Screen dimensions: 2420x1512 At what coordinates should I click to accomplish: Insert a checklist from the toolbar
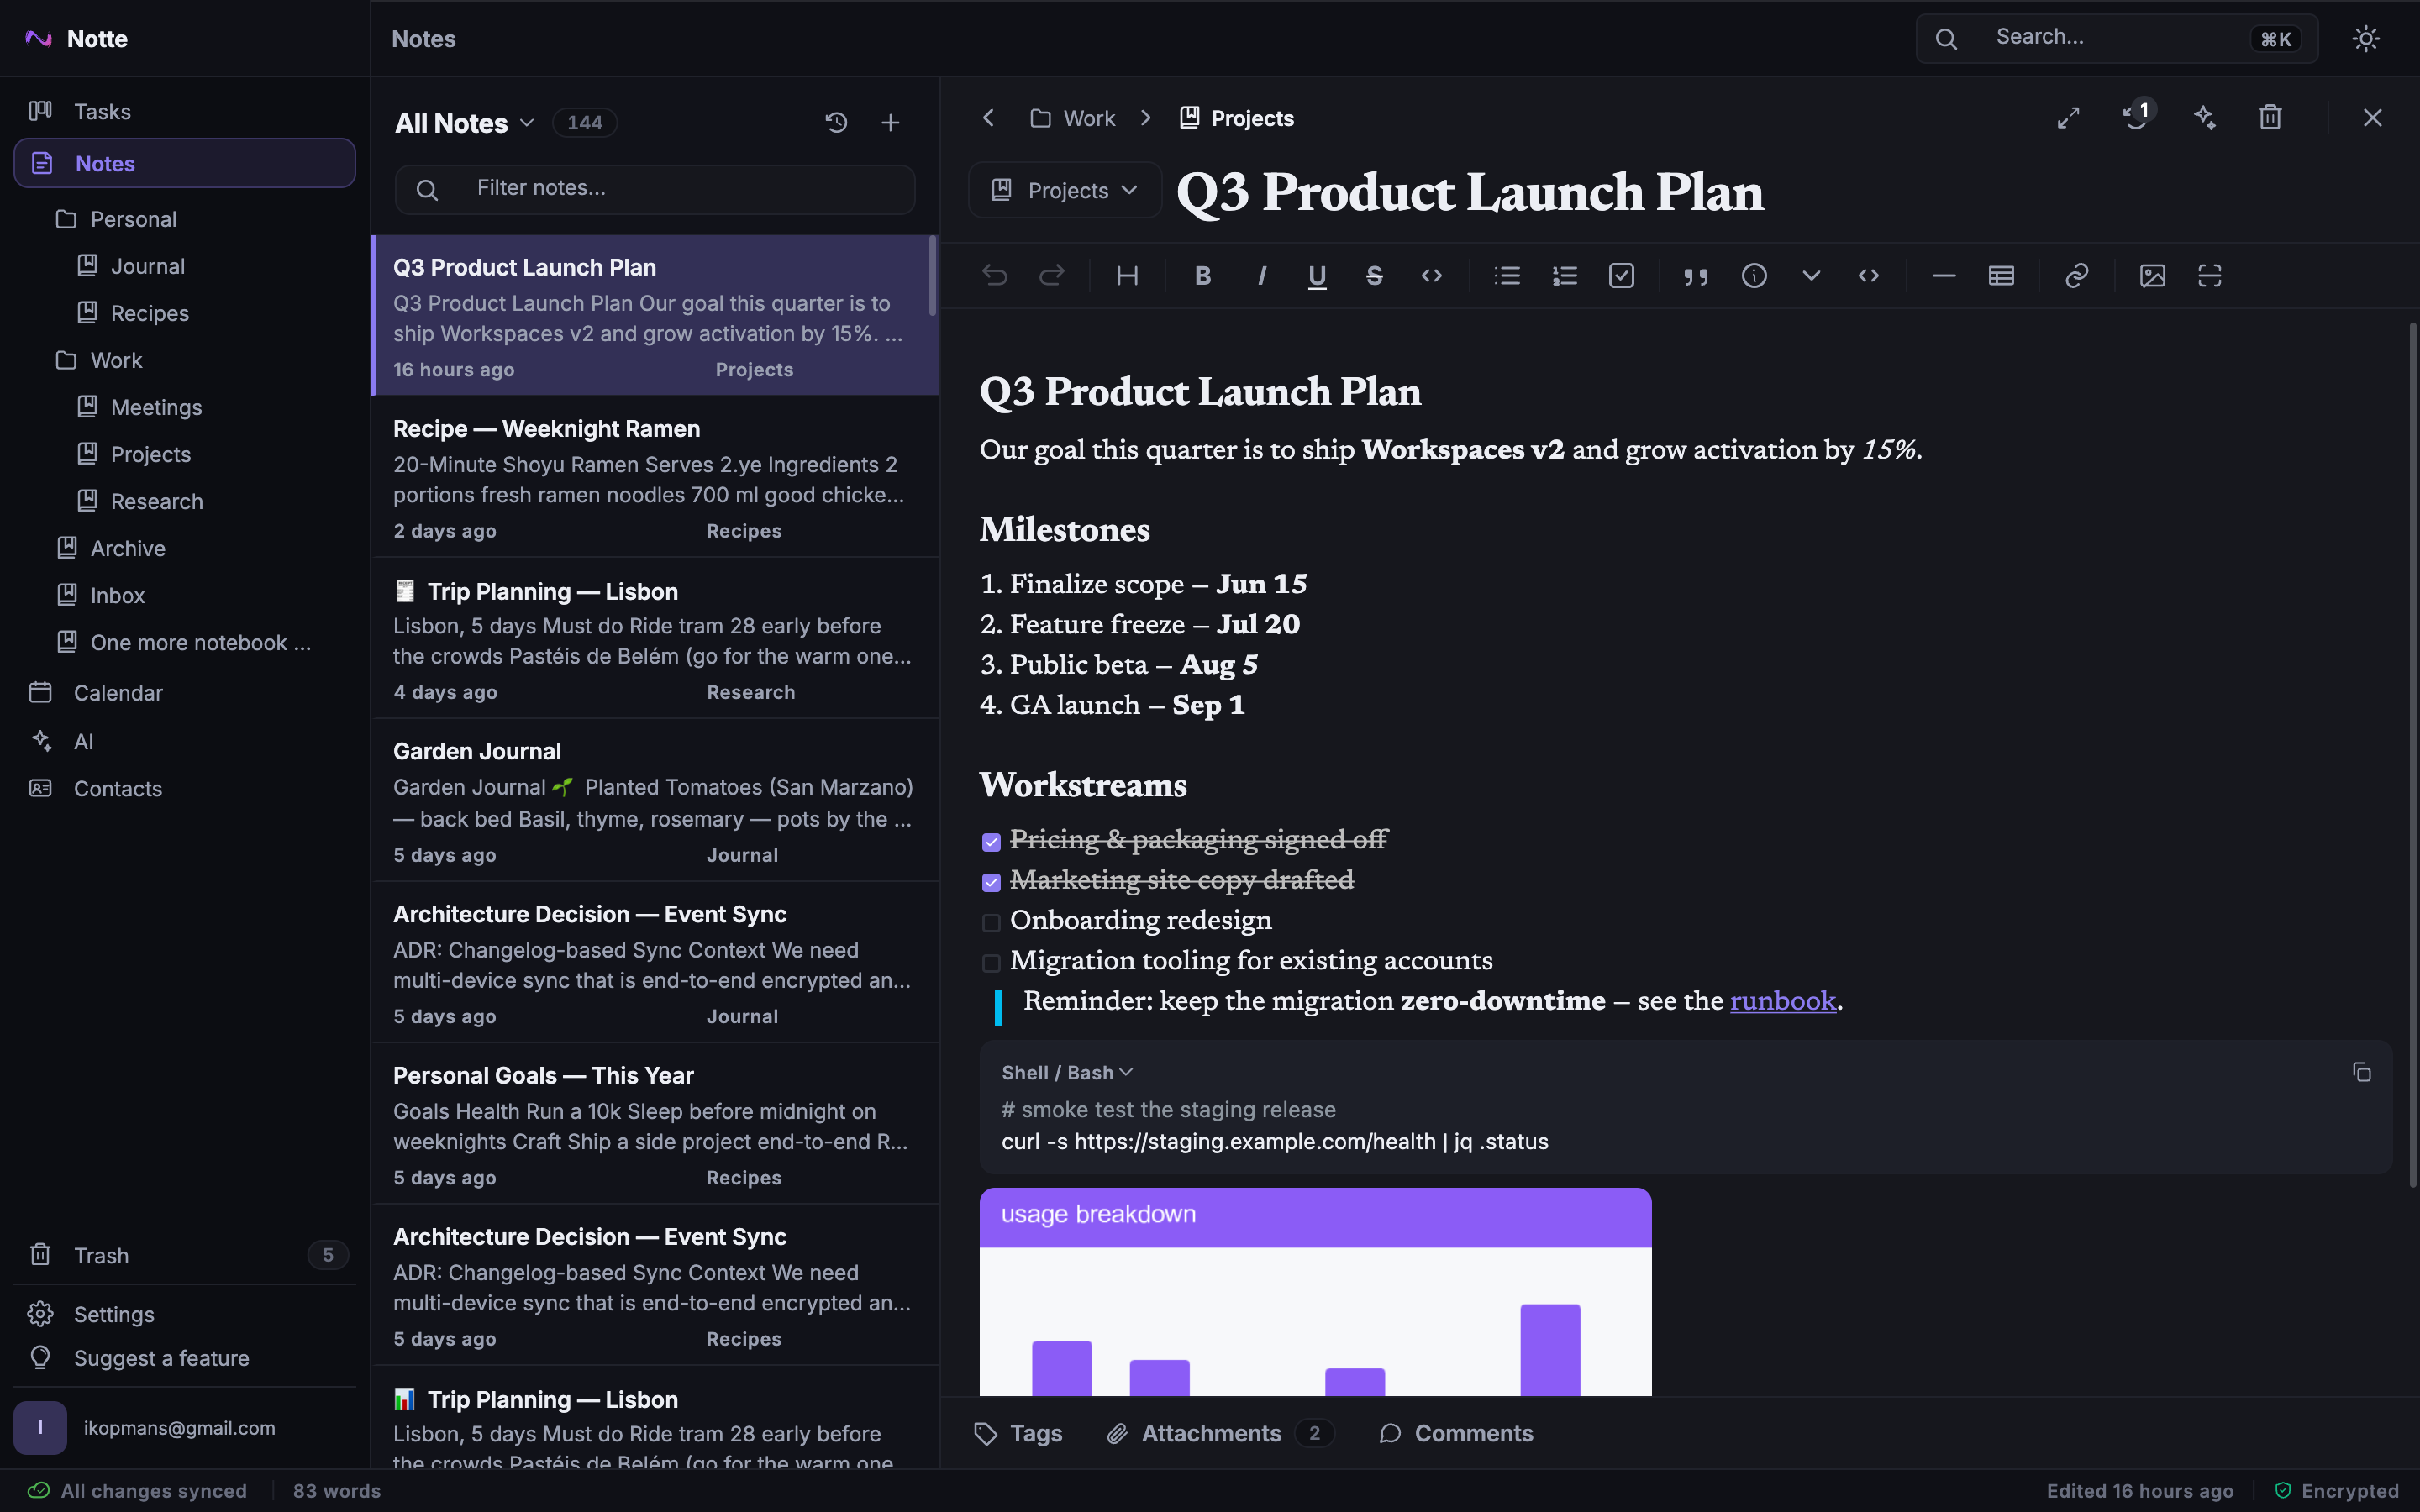pyautogui.click(x=1621, y=275)
